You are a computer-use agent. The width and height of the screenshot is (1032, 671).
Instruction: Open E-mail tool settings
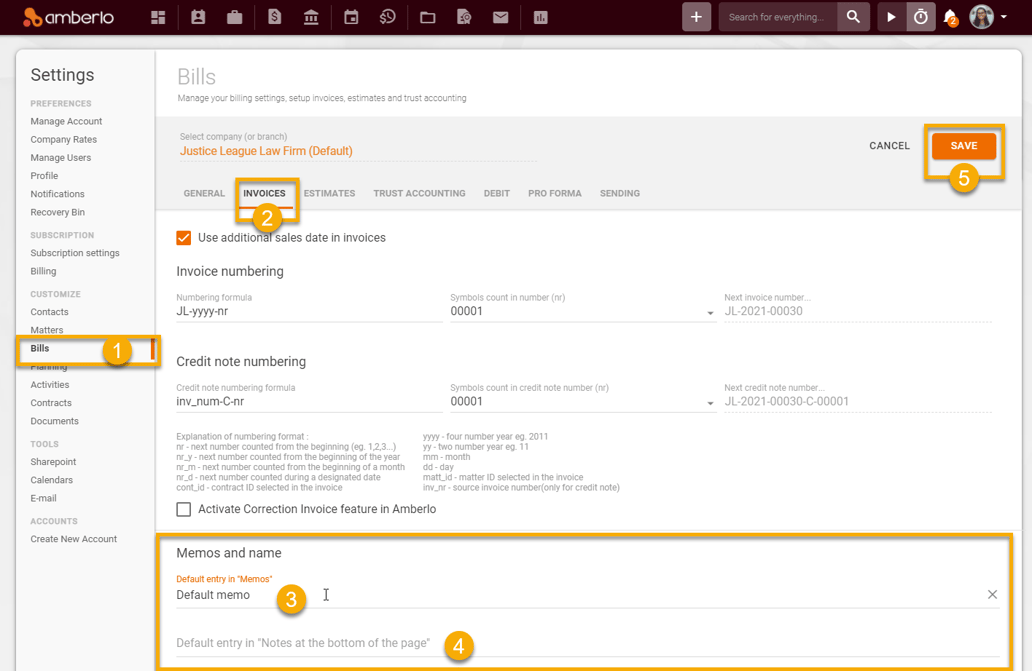43,498
